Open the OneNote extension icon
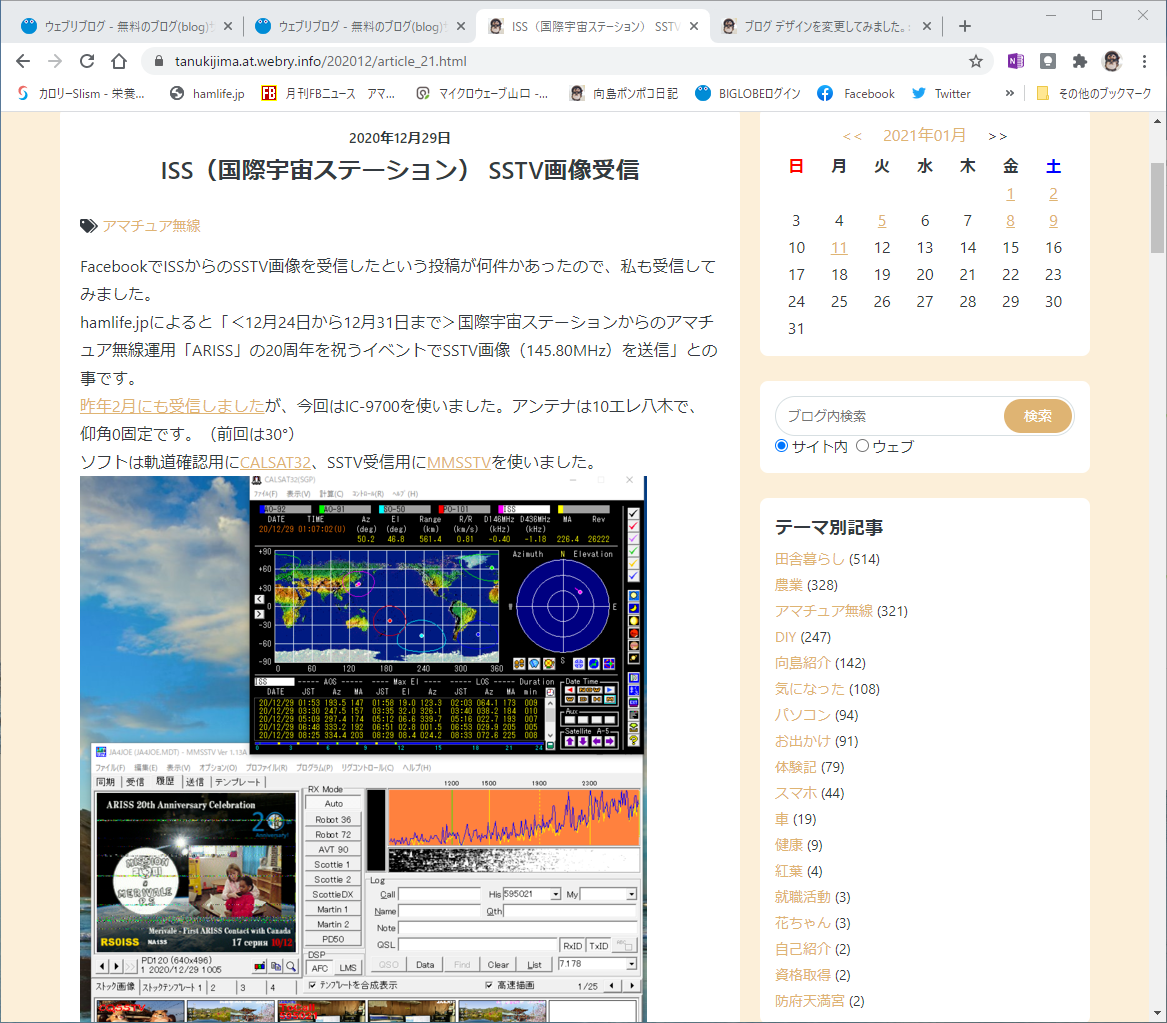 1016,61
